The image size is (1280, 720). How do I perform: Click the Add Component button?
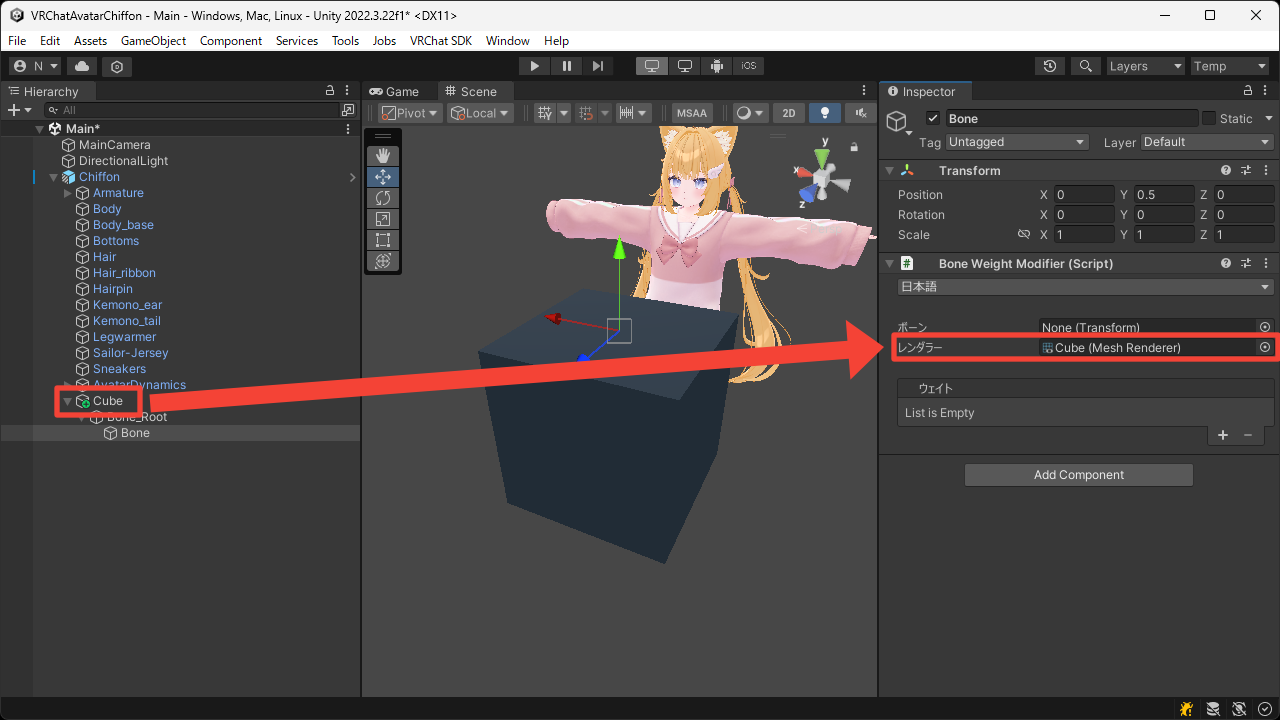tap(1079, 475)
